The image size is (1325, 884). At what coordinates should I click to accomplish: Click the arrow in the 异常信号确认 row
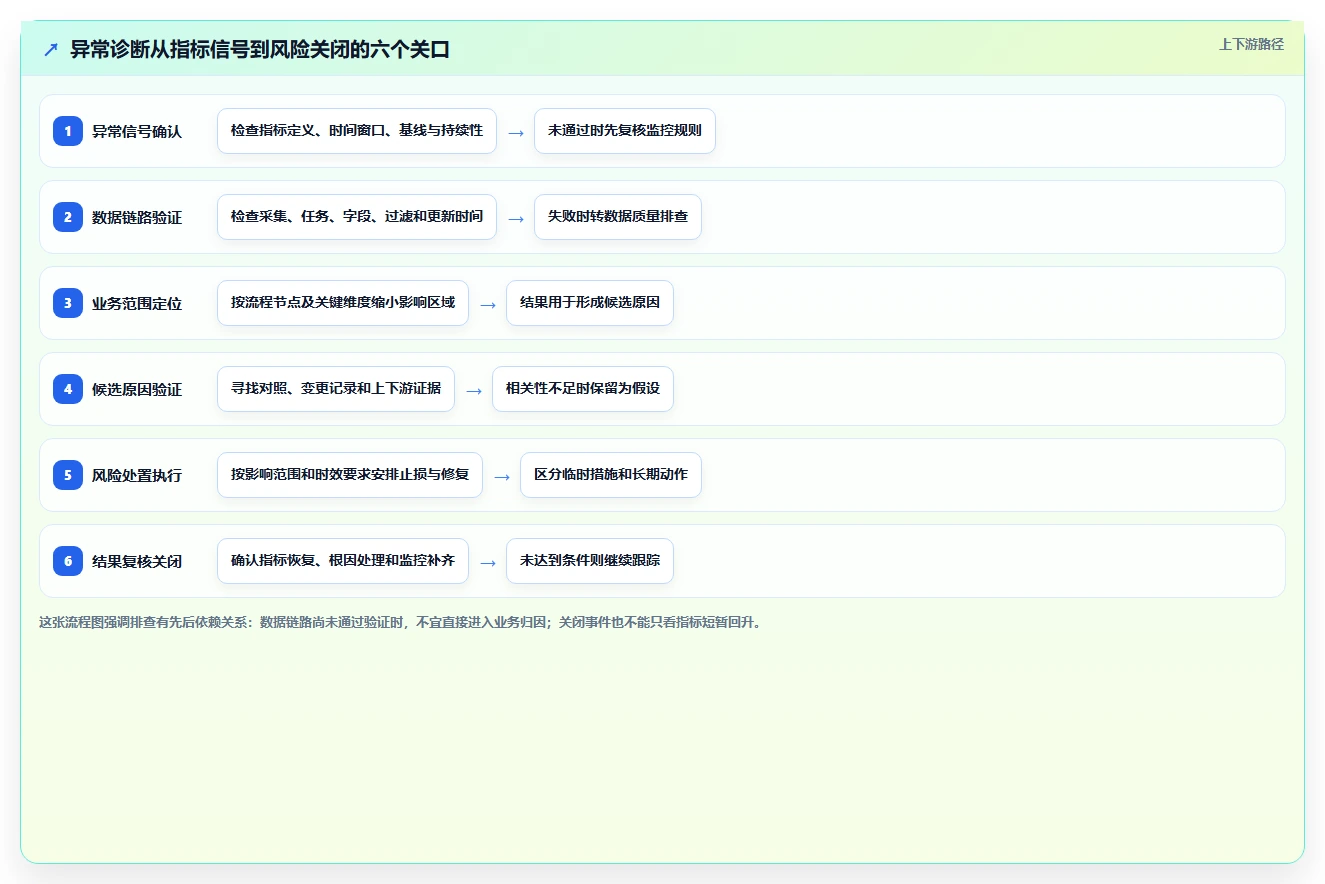point(516,132)
